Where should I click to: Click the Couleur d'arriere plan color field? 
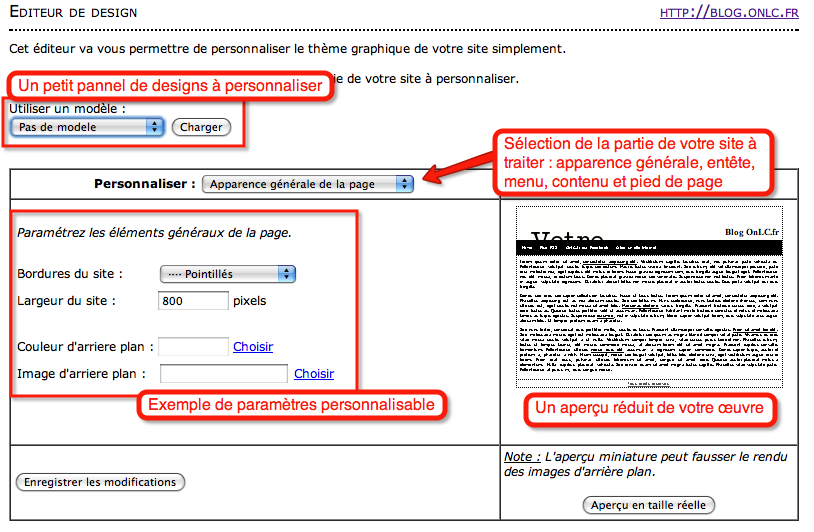pos(193,347)
